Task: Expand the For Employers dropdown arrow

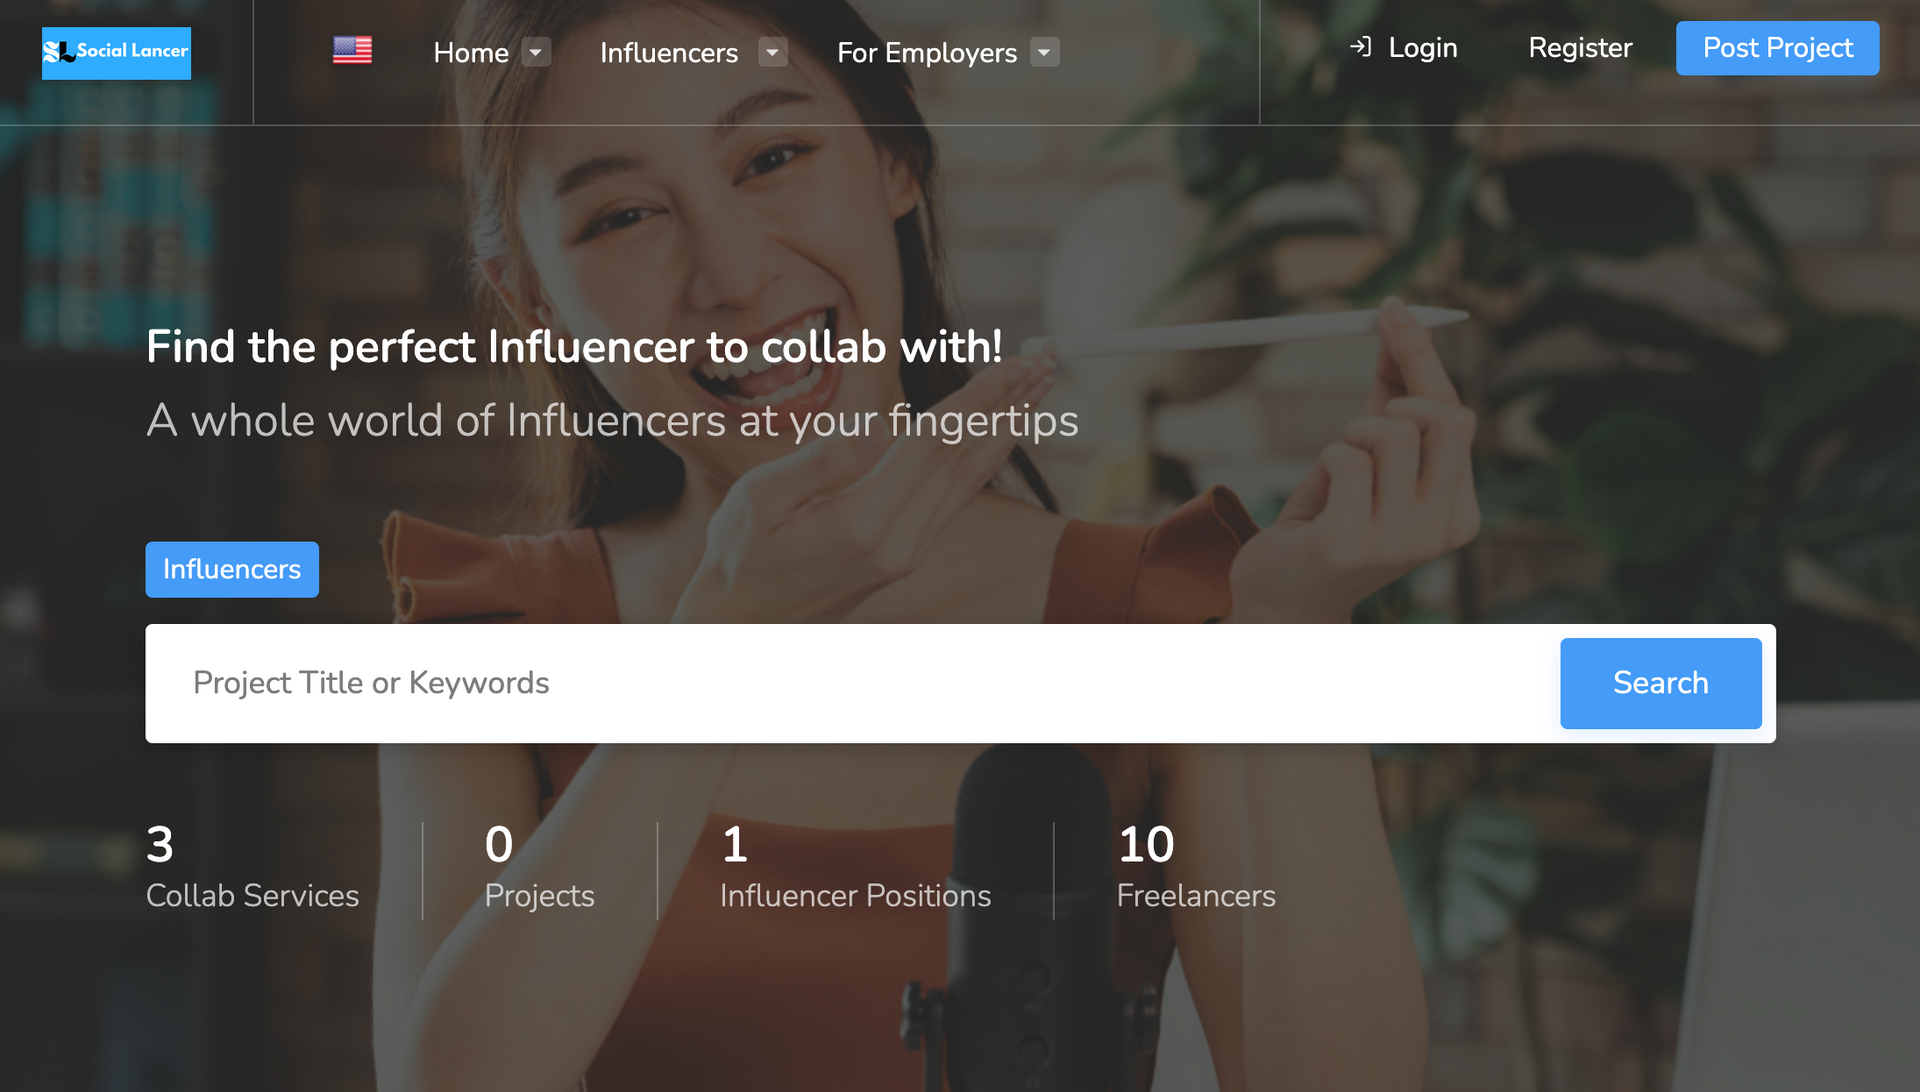Action: pyautogui.click(x=1045, y=52)
